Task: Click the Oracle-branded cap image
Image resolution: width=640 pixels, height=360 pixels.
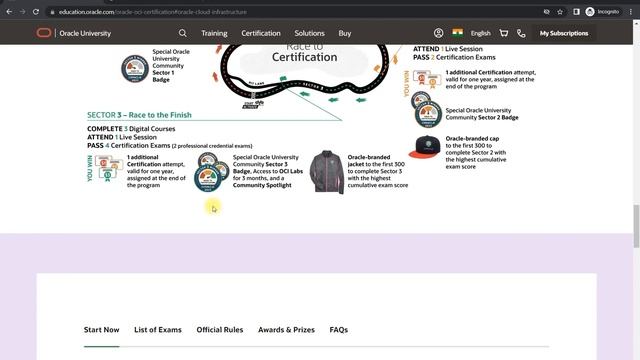Action: 424,147
